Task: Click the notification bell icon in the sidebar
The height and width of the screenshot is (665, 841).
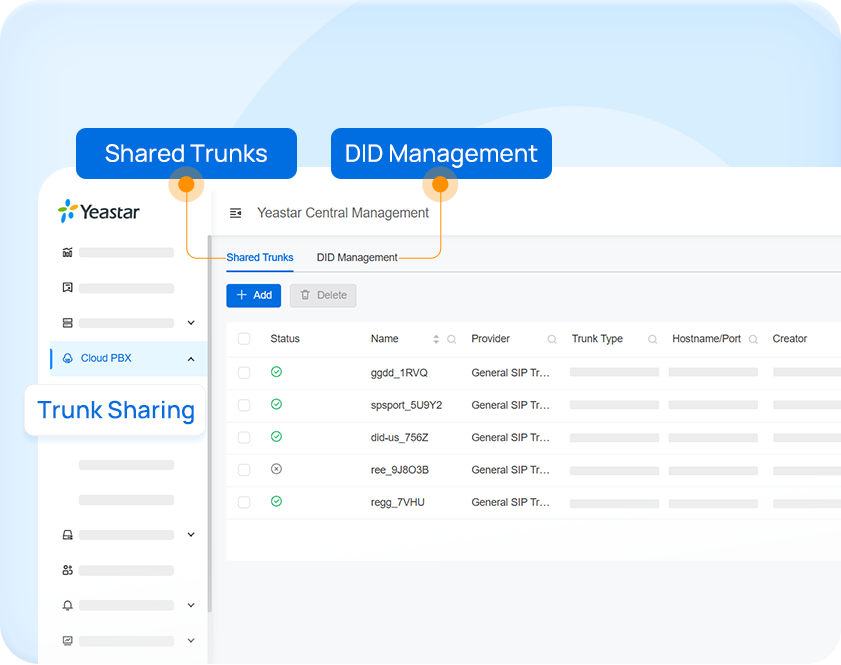Action: coord(66,605)
